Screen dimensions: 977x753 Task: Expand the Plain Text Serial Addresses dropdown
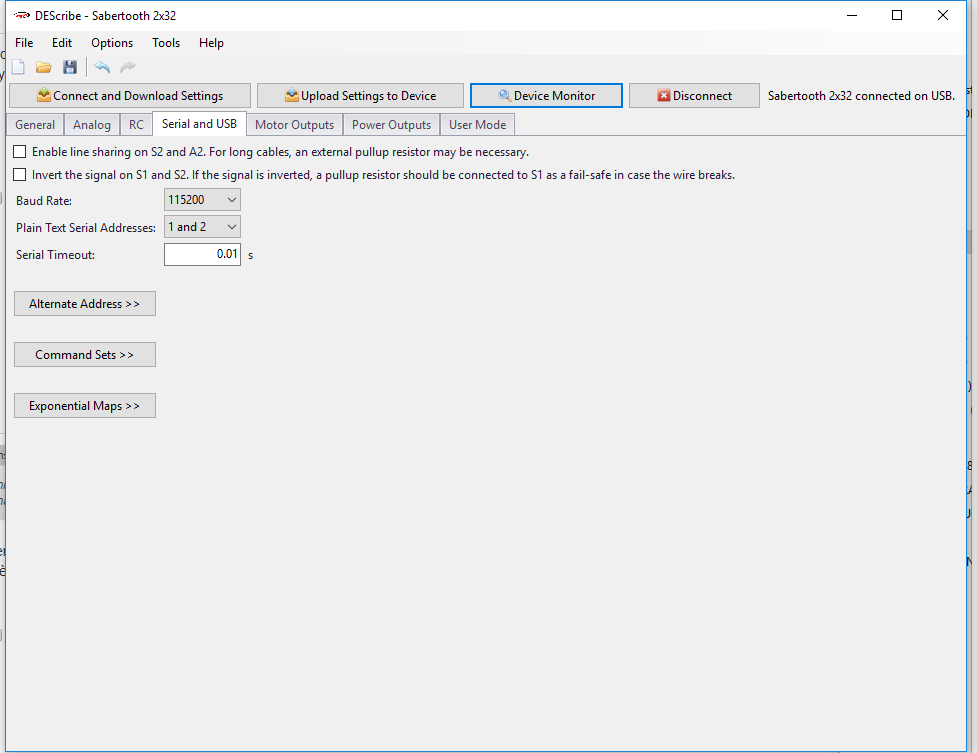click(203, 227)
